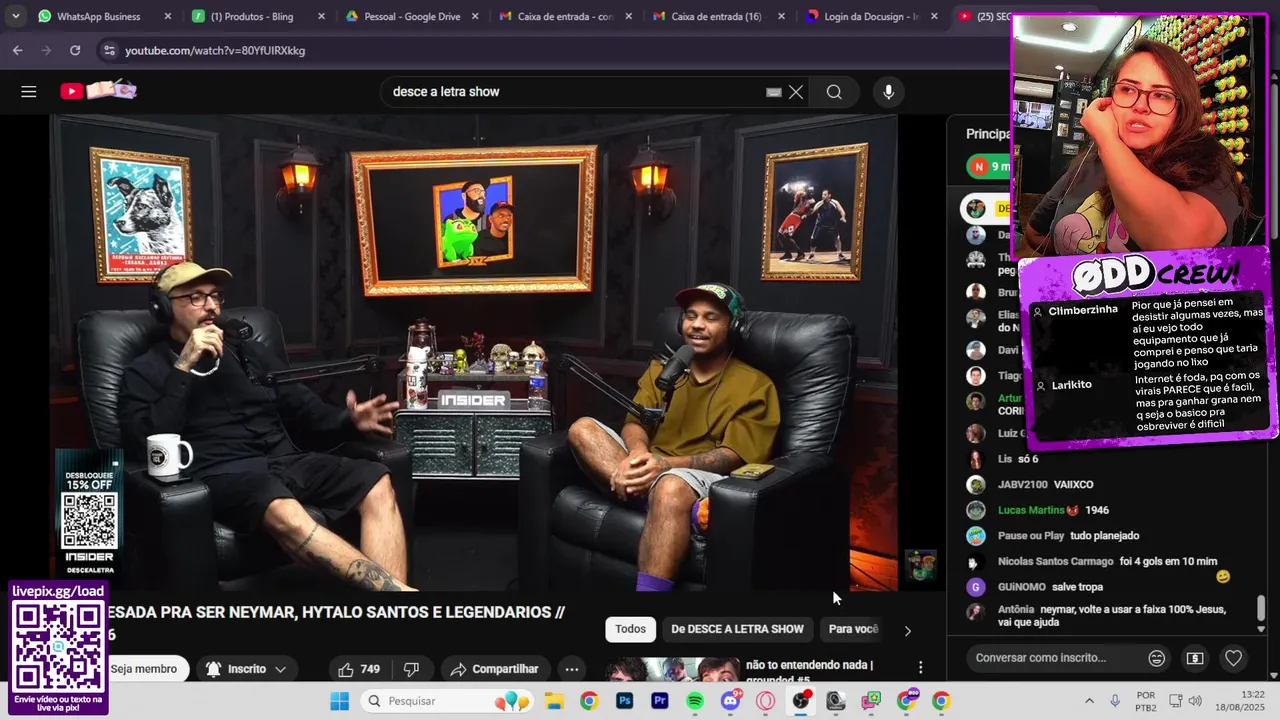1280x720 pixels.
Task: Click the video player area
Action: 474,352
